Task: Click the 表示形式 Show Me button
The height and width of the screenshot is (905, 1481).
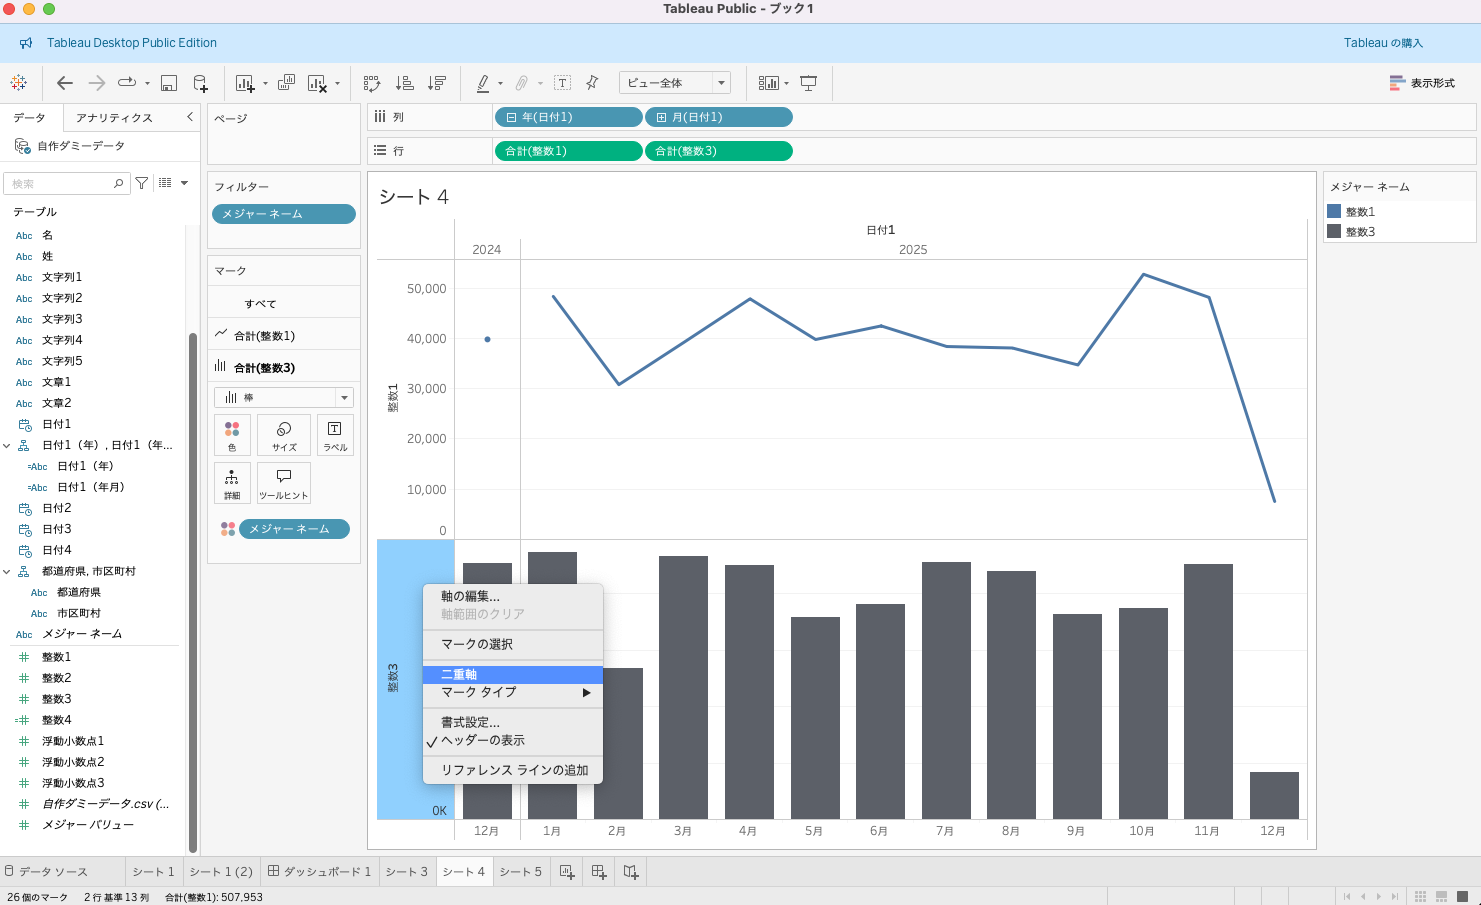Action: click(1422, 83)
